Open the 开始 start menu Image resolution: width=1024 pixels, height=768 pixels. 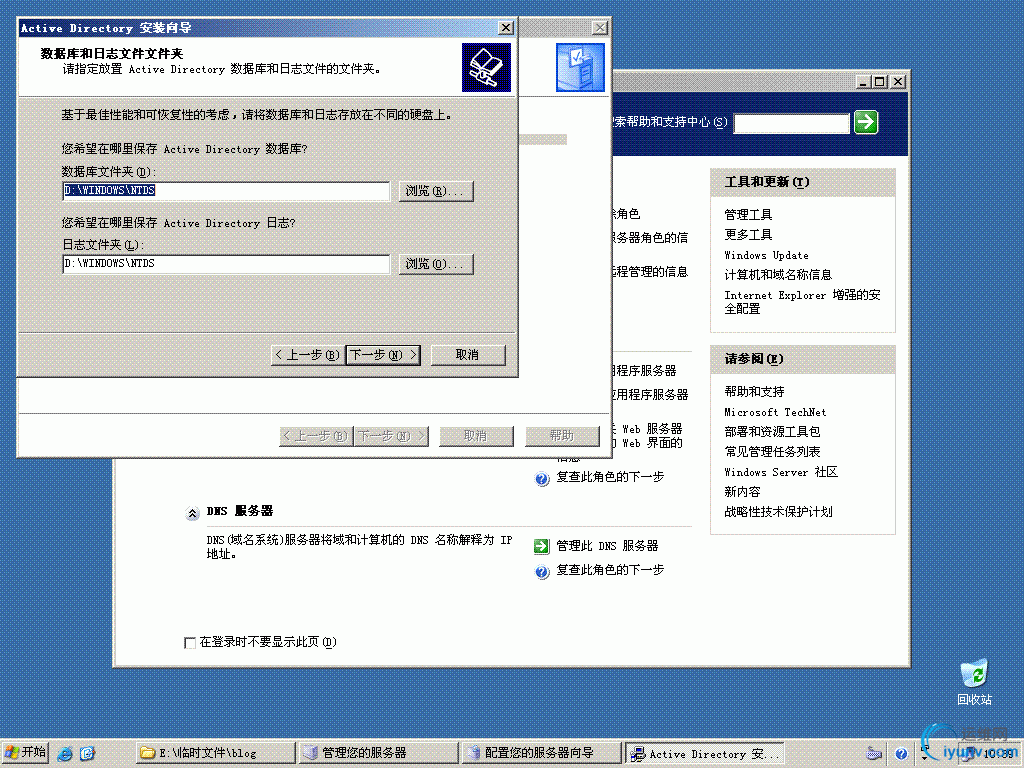pyautogui.click(x=25, y=753)
